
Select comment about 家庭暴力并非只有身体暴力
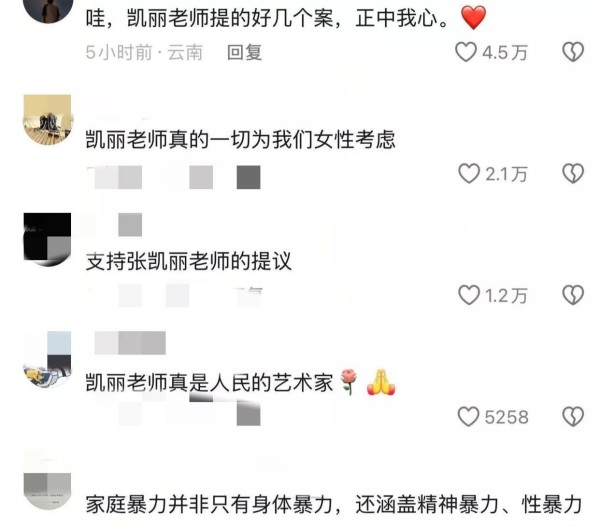334,504
